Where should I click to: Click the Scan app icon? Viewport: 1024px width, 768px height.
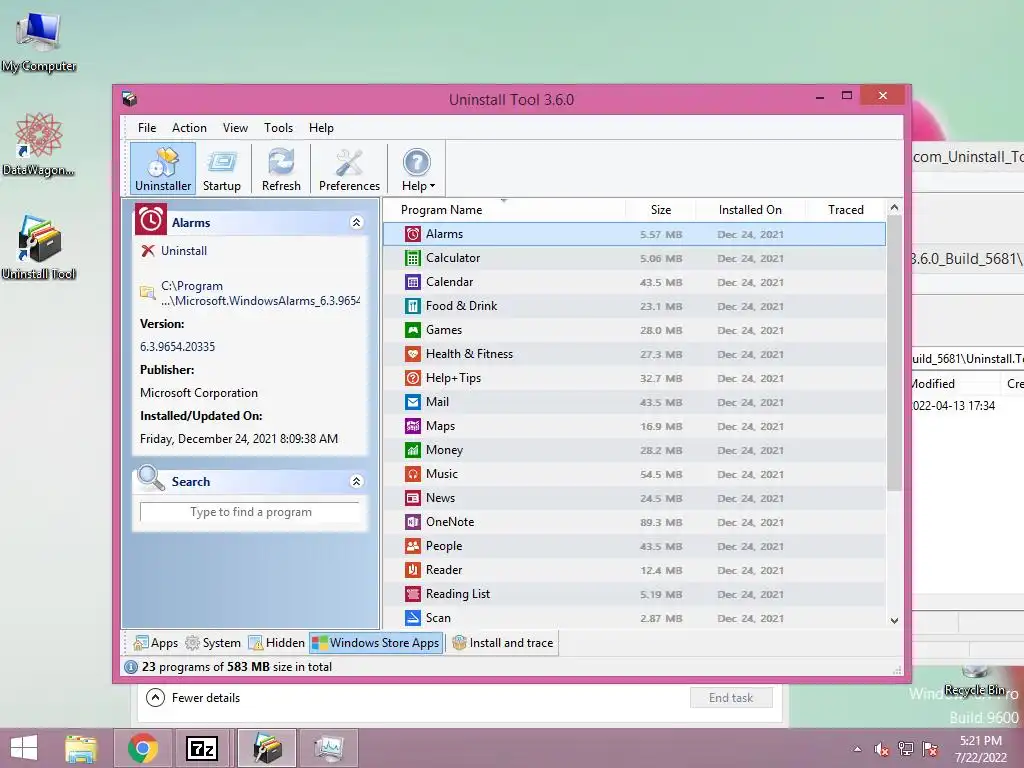[x=413, y=618]
